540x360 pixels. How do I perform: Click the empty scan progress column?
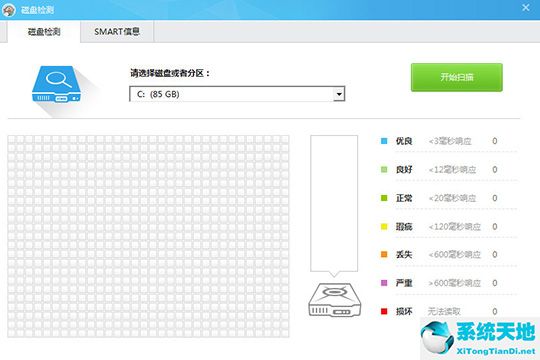click(334, 203)
